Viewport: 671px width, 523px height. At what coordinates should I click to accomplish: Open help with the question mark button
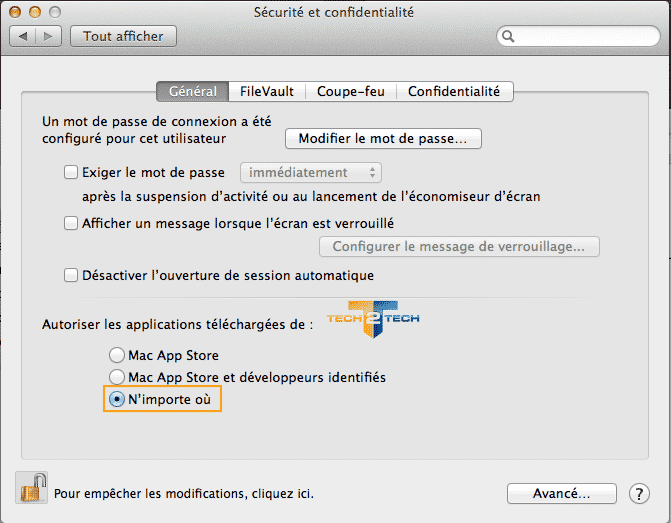pyautogui.click(x=639, y=493)
